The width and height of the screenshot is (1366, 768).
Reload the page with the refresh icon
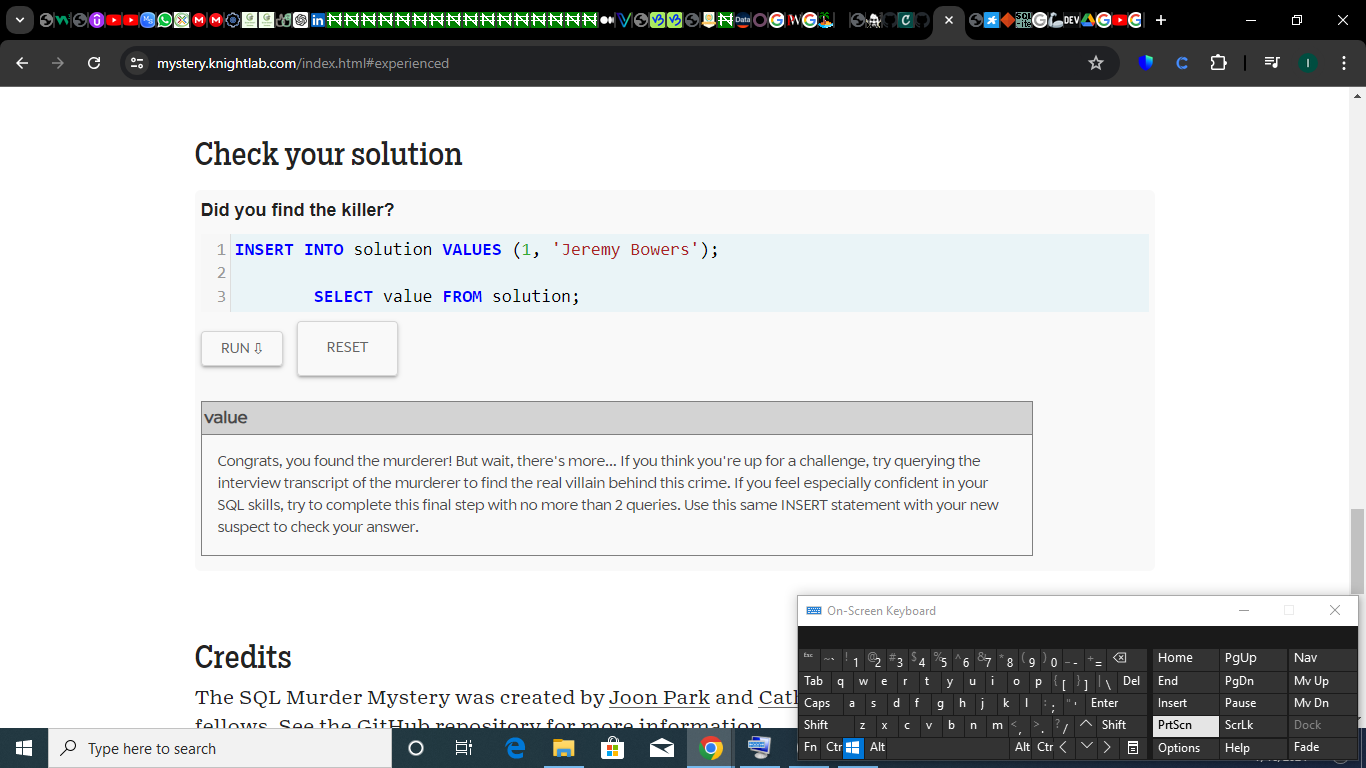tap(94, 63)
